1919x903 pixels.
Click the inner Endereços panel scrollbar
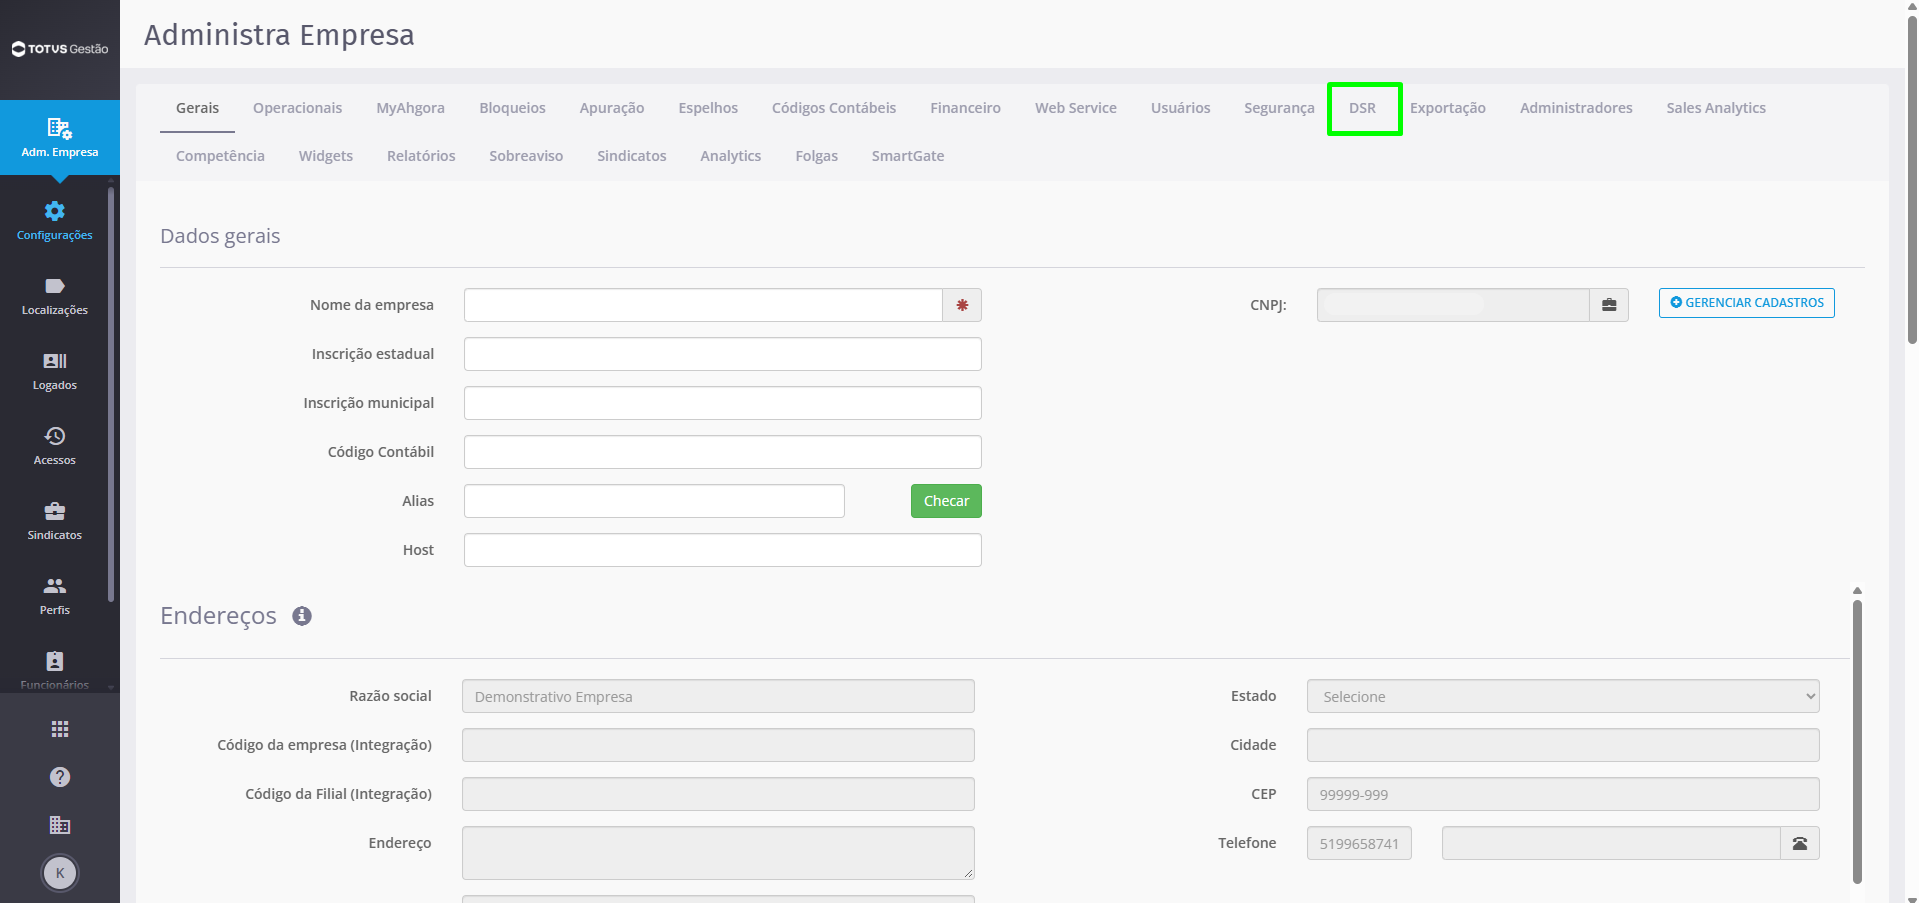(x=1857, y=740)
